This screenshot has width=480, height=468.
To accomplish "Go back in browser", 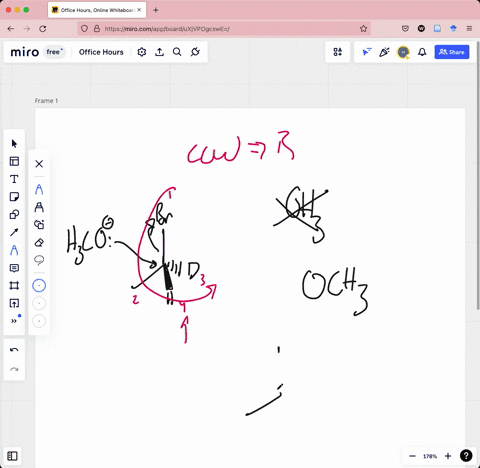I will point(11,29).
